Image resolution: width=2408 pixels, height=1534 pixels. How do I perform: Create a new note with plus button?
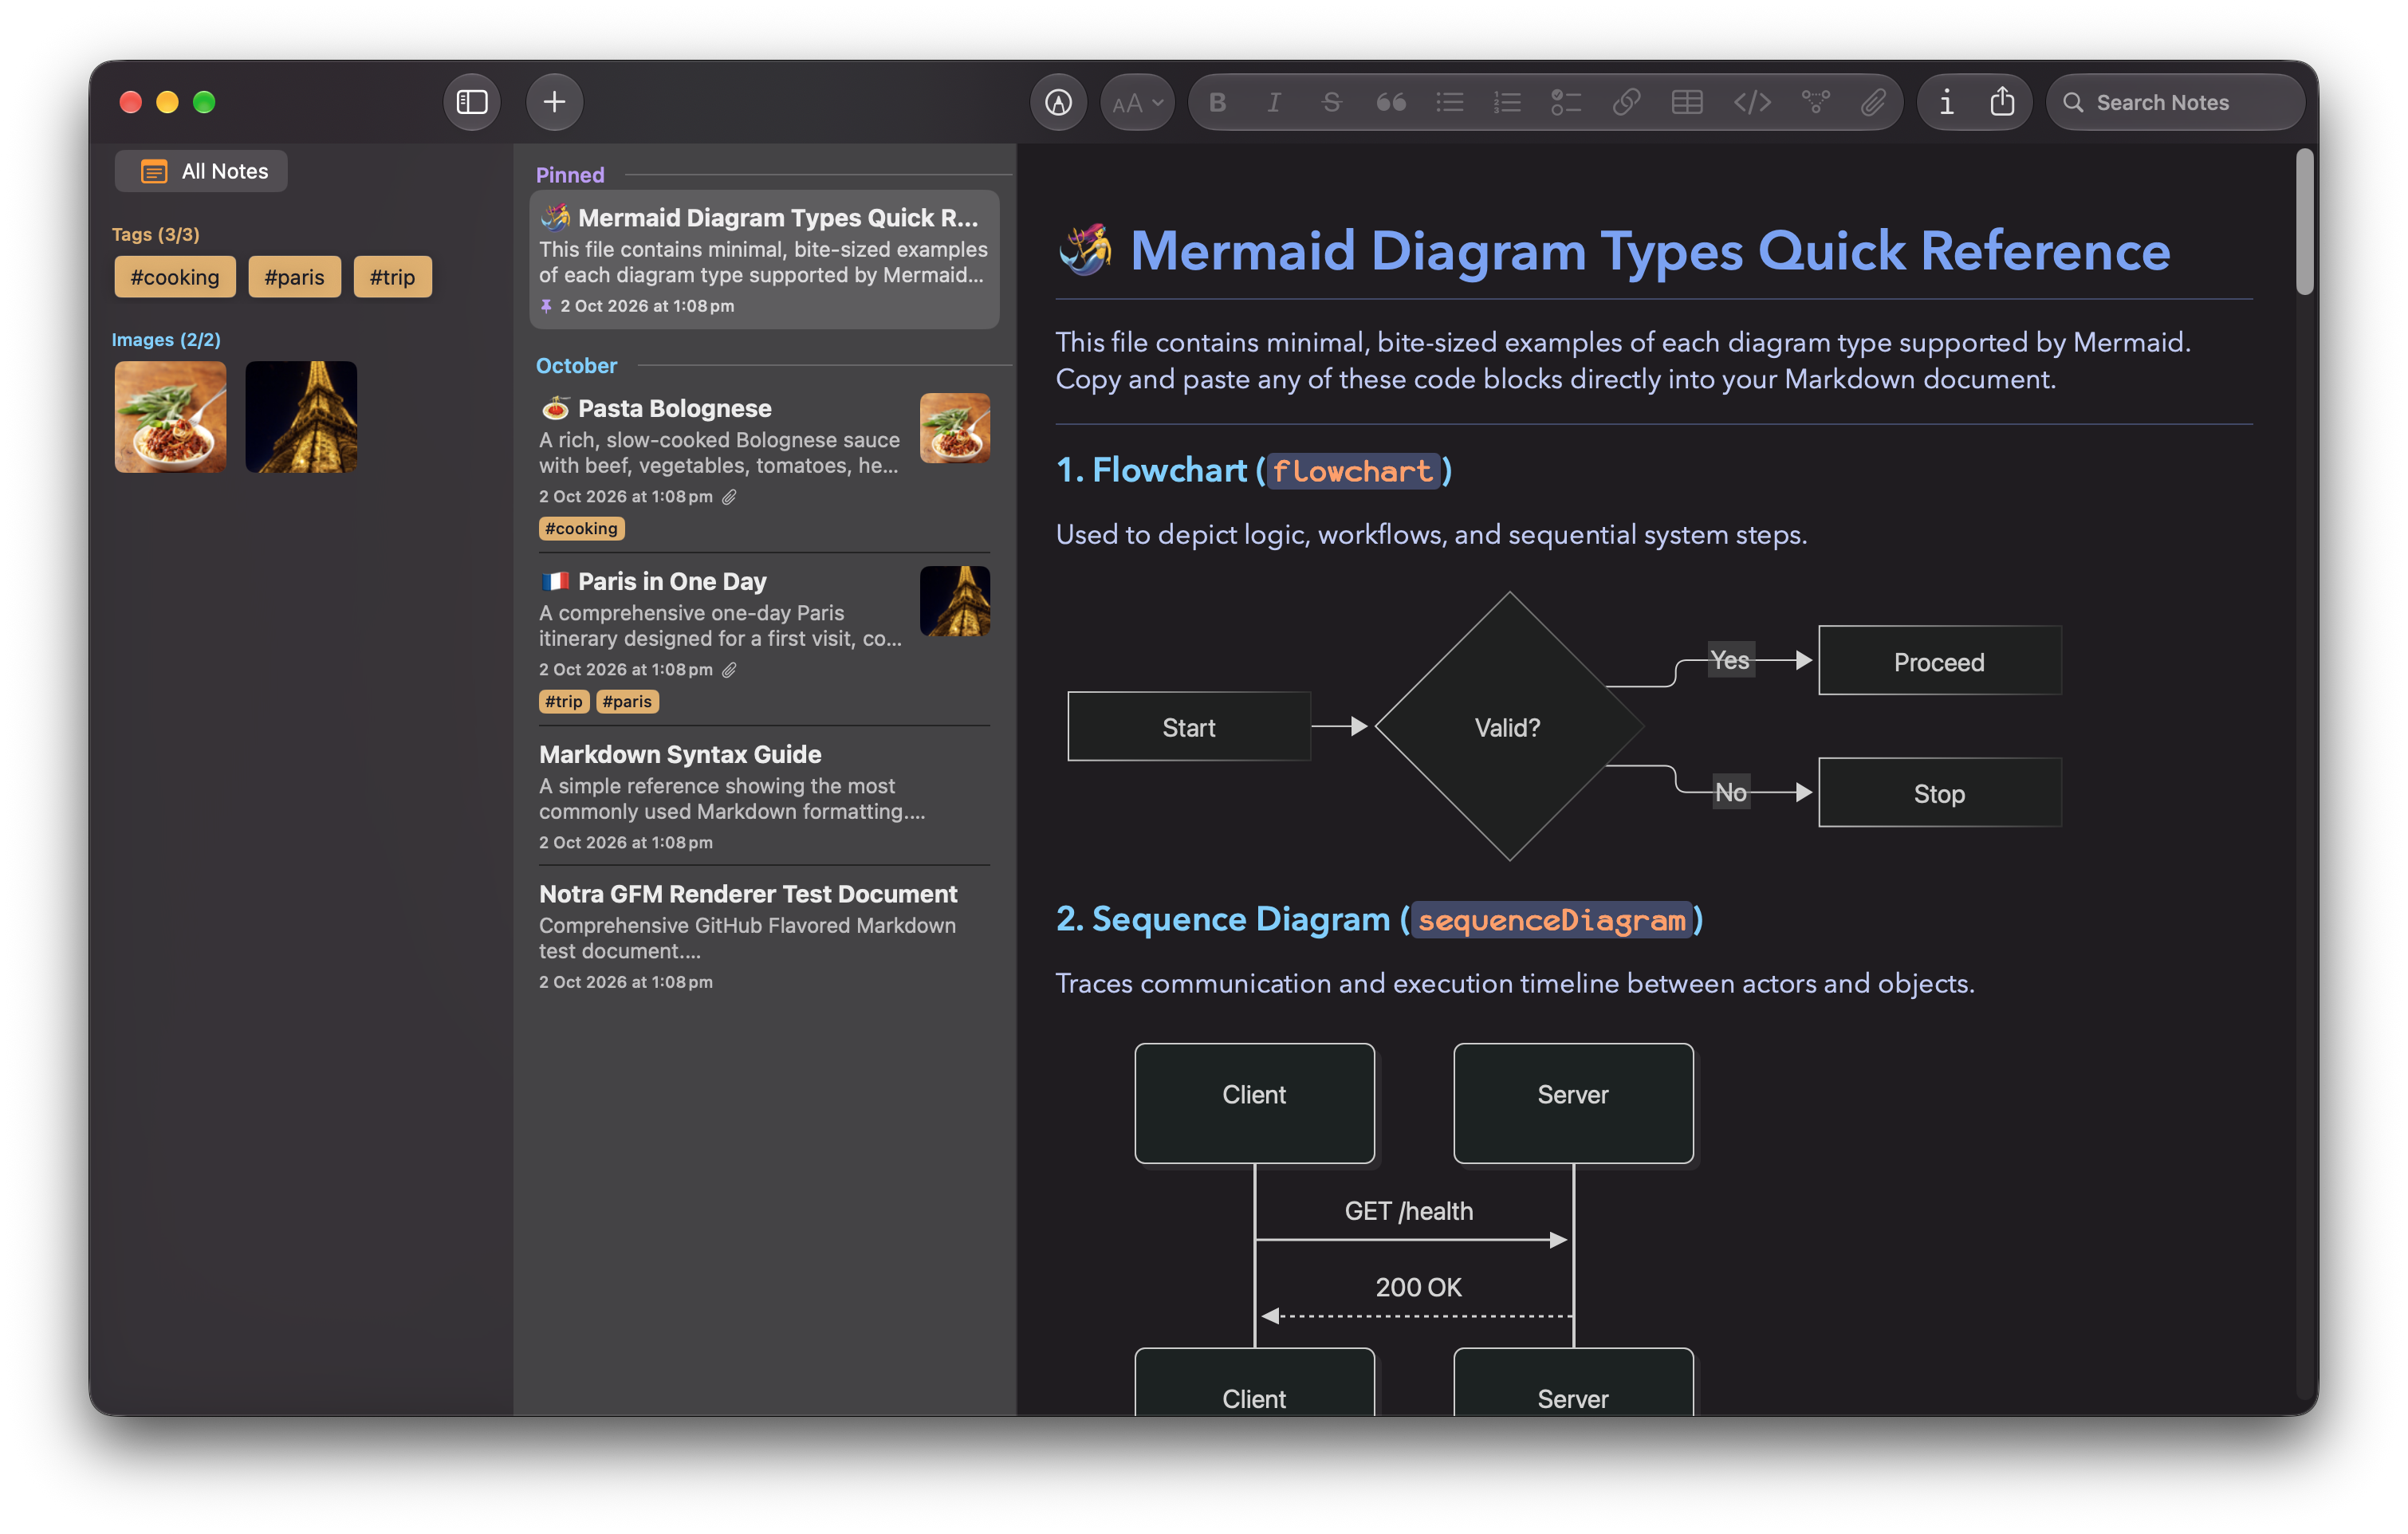554,102
